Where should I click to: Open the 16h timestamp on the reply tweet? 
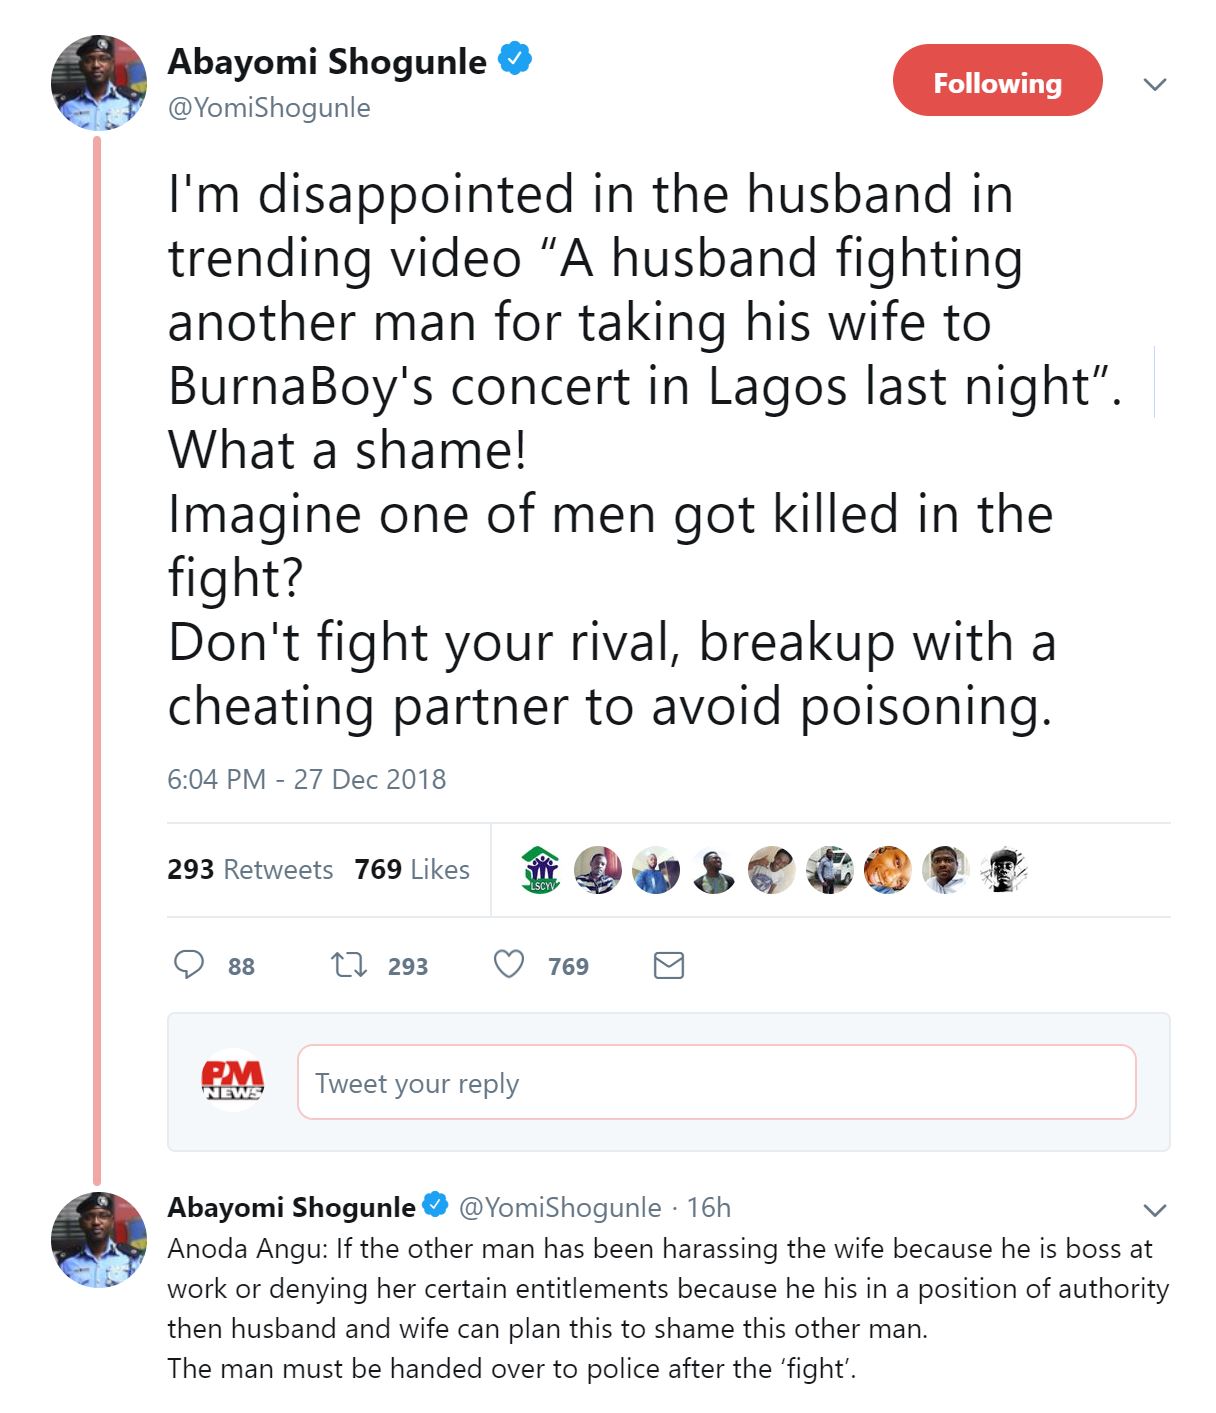pos(709,1207)
